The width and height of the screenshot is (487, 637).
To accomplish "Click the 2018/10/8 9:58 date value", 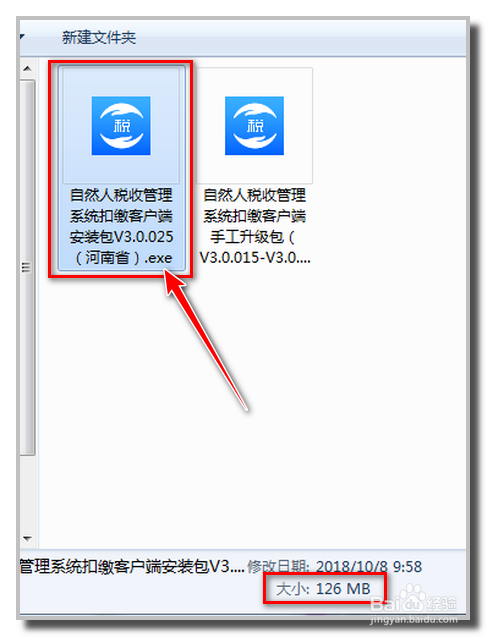I will [x=369, y=566].
